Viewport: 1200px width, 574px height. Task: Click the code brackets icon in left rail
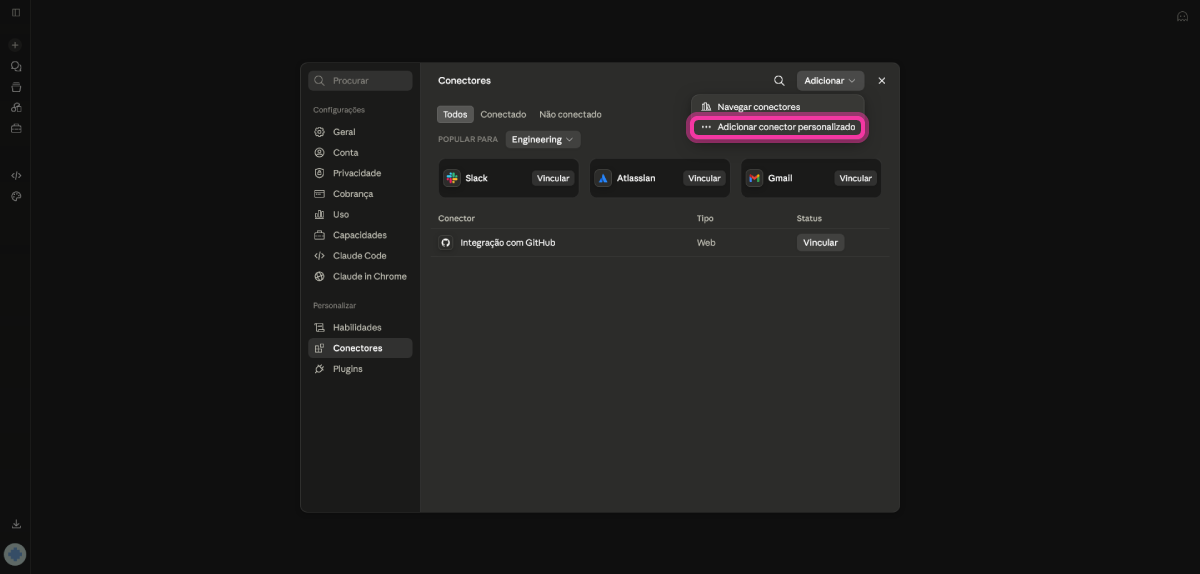point(16,175)
